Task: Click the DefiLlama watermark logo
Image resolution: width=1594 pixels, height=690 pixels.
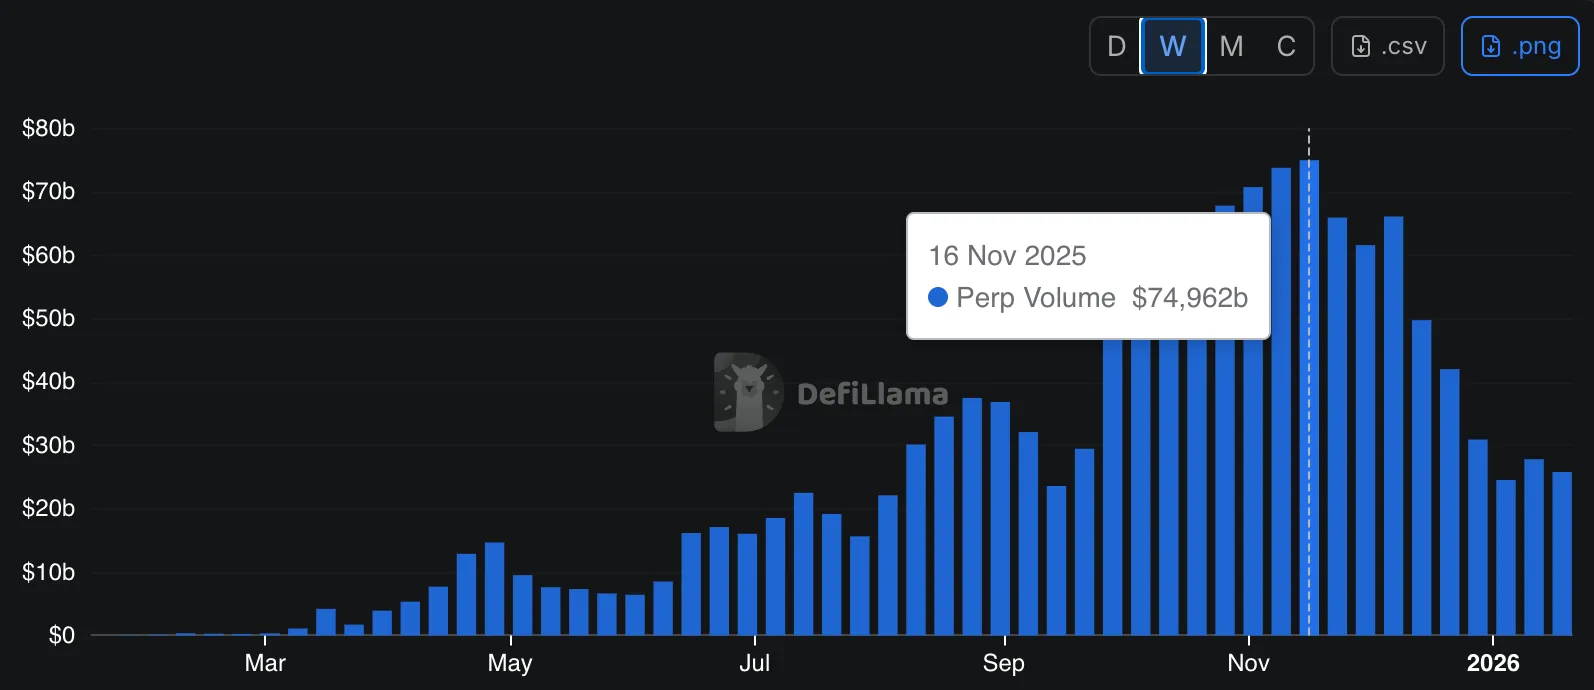Action: [748, 392]
